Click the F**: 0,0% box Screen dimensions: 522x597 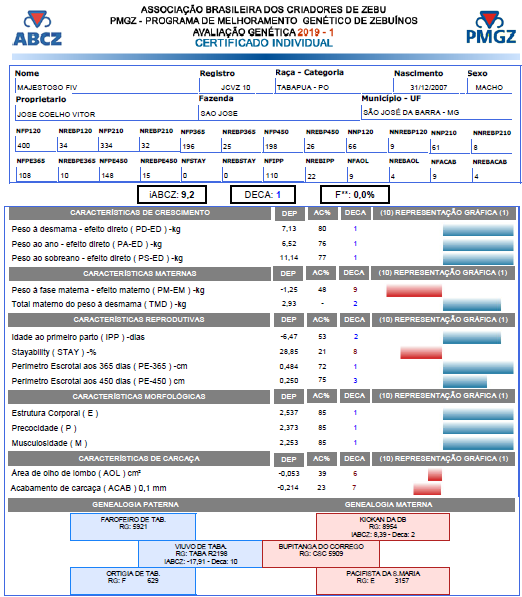point(355,195)
